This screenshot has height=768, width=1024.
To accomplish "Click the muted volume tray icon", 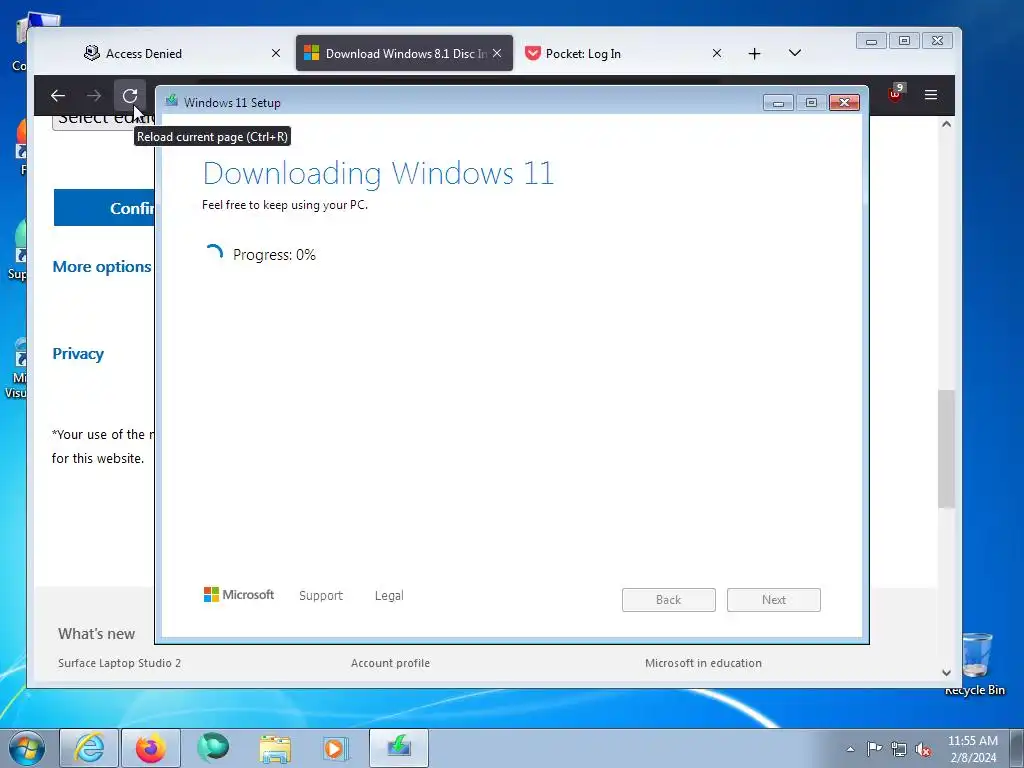I will (923, 749).
